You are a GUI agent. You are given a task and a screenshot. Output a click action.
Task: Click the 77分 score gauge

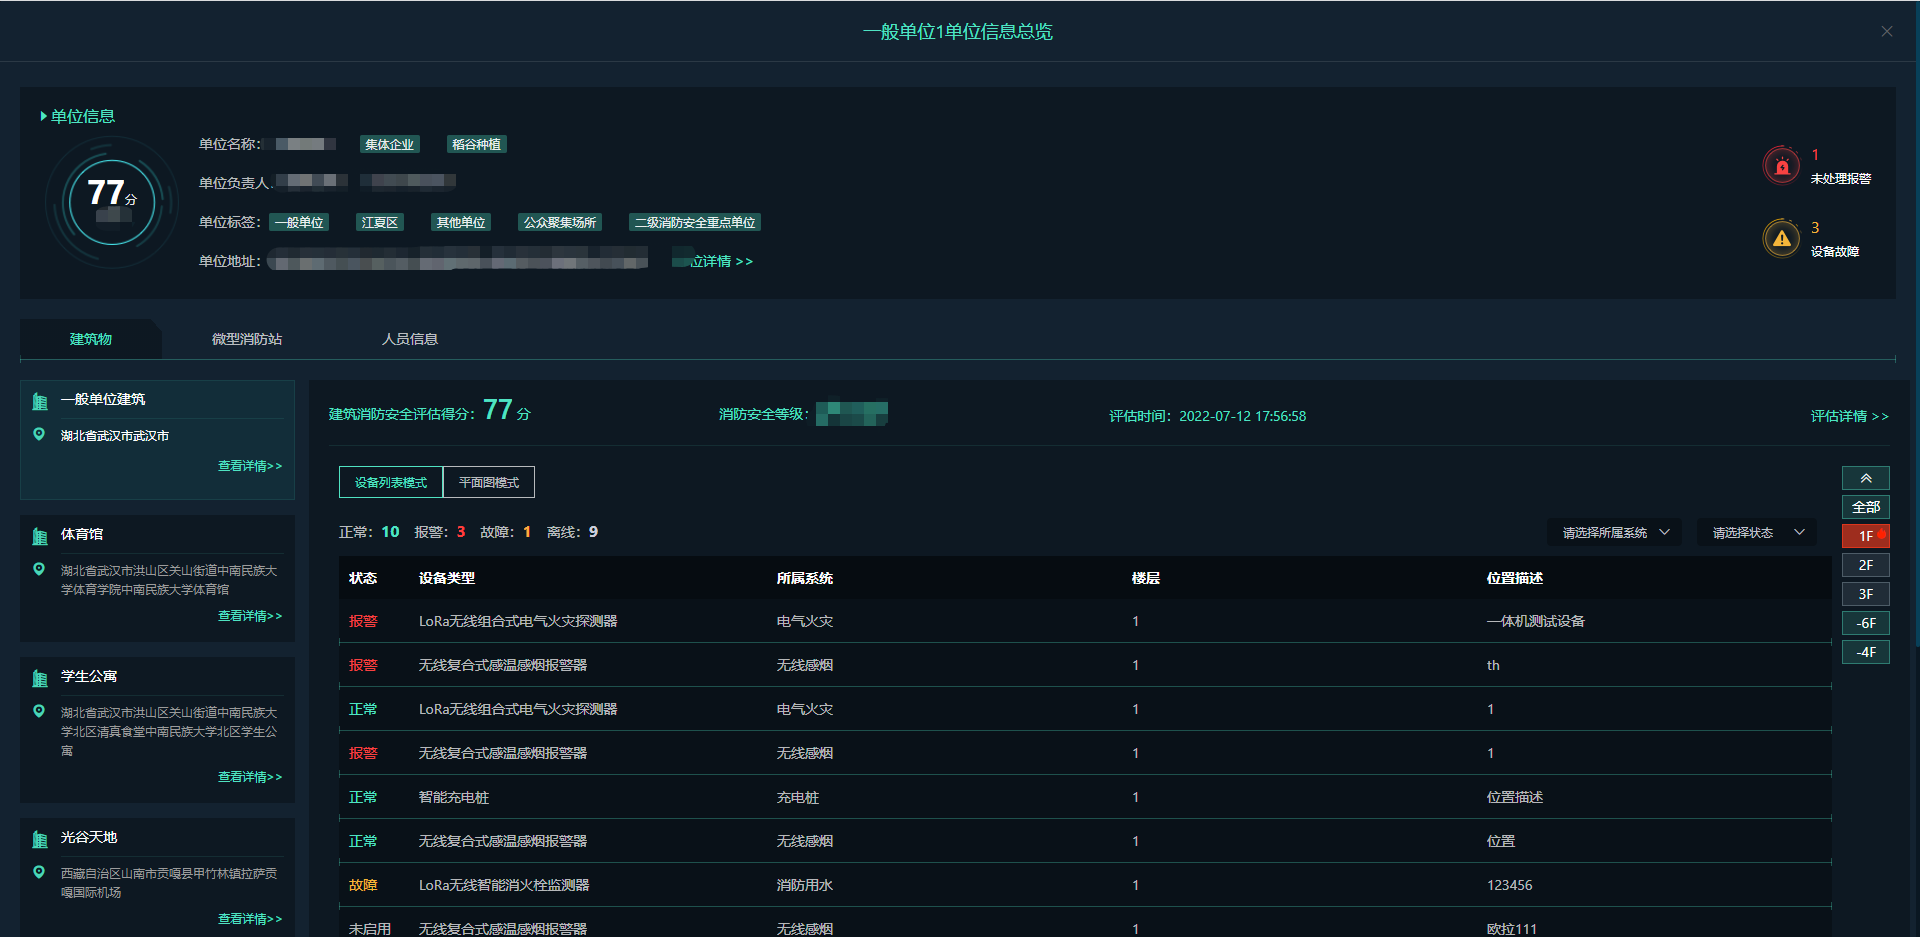click(112, 202)
